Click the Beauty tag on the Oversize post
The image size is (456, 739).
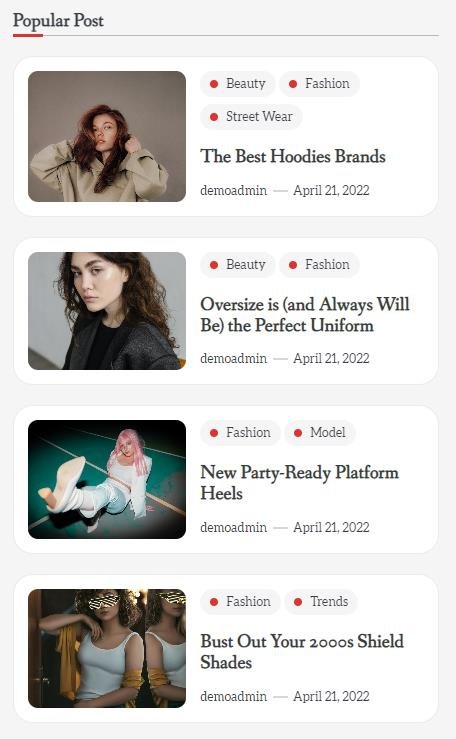(237, 265)
